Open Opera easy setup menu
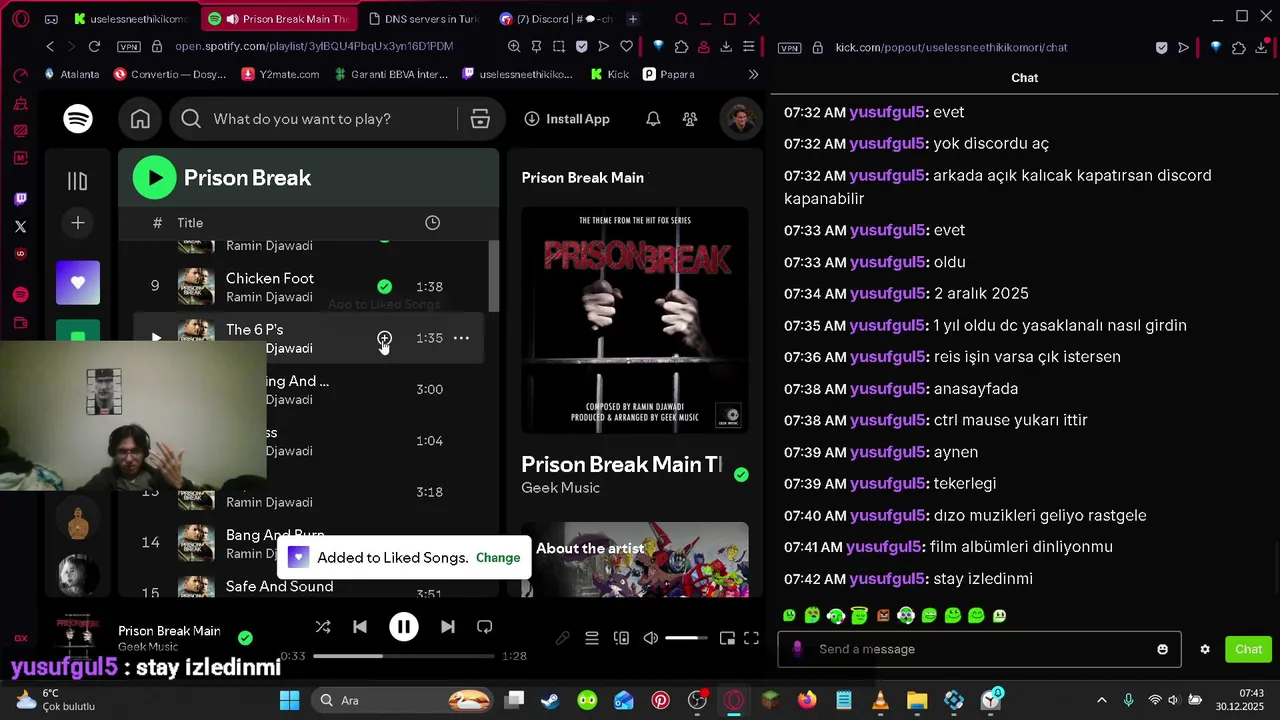This screenshot has width=1280, height=720. pos(750,47)
